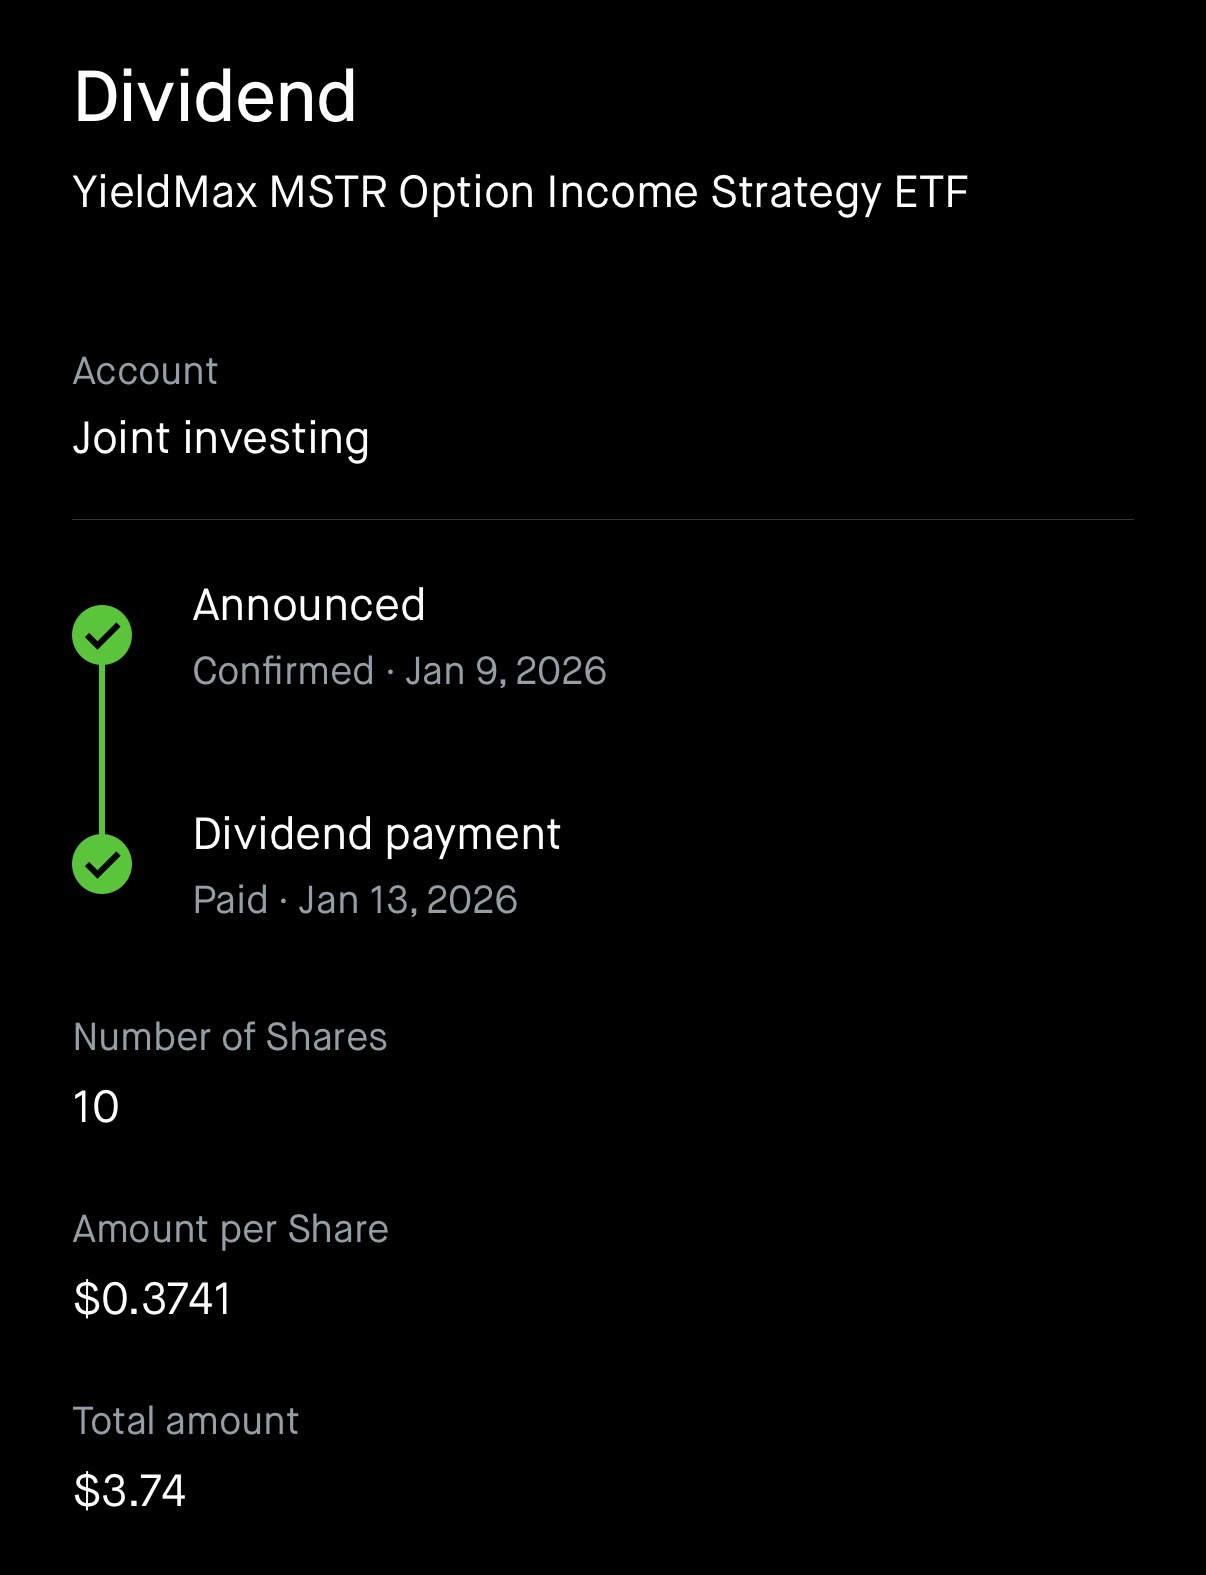Select the $3.74 total amount
Image resolution: width=1206 pixels, height=1575 pixels.
pyautogui.click(x=130, y=1491)
